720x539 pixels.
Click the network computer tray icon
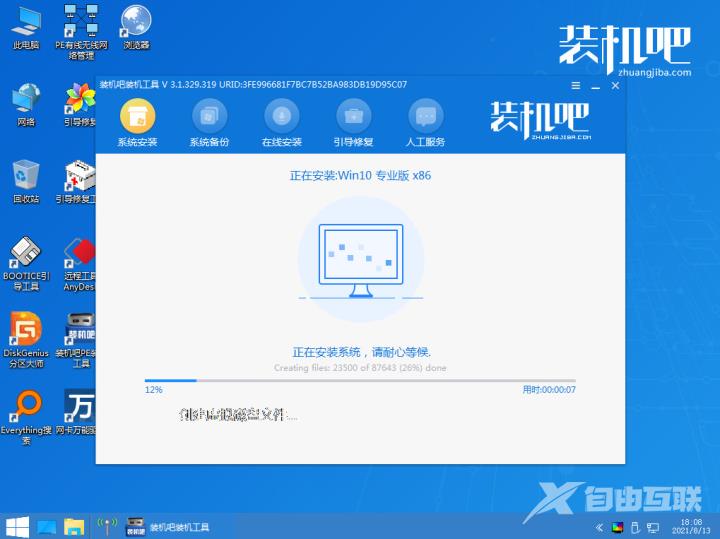[x=652, y=528]
